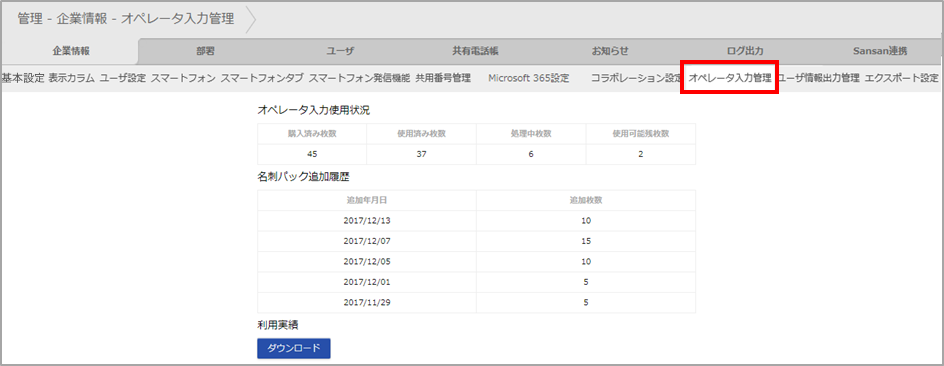Open コラボレーション設定 submenu

point(636,78)
